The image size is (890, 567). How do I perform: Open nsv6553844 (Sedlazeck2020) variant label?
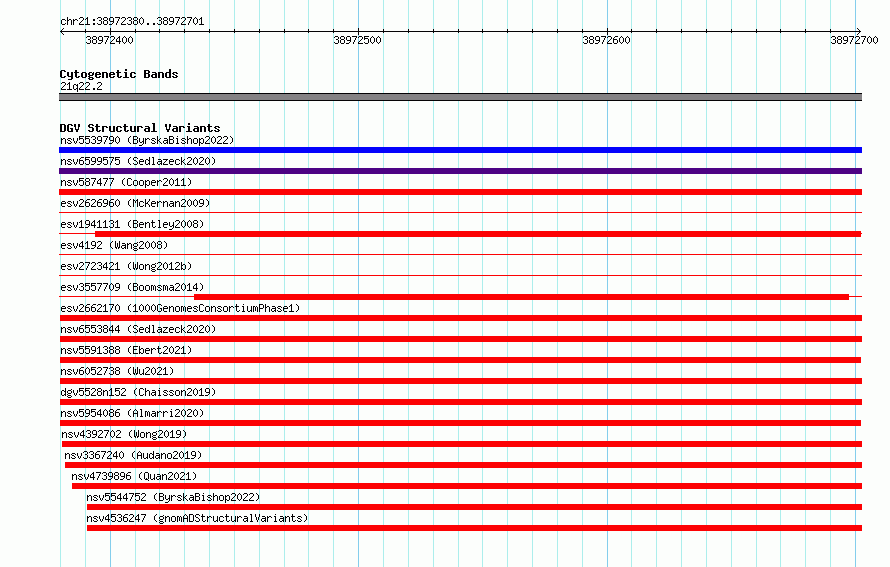pos(138,329)
